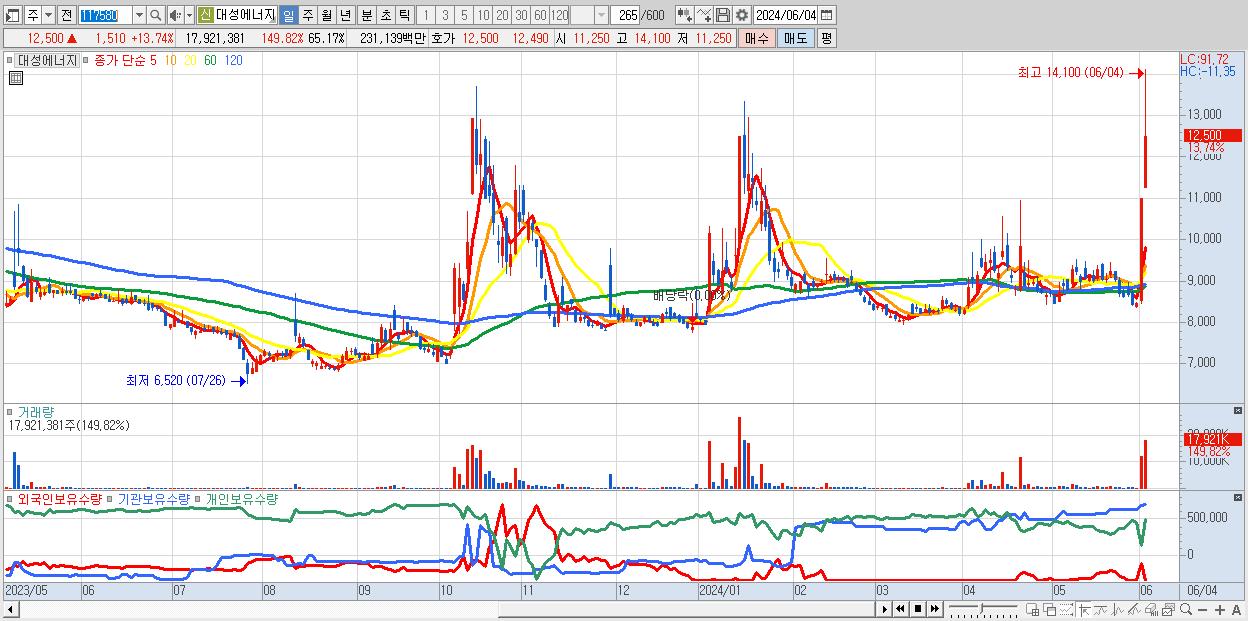Adjust the chart zoom slider at bottom

(982, 609)
